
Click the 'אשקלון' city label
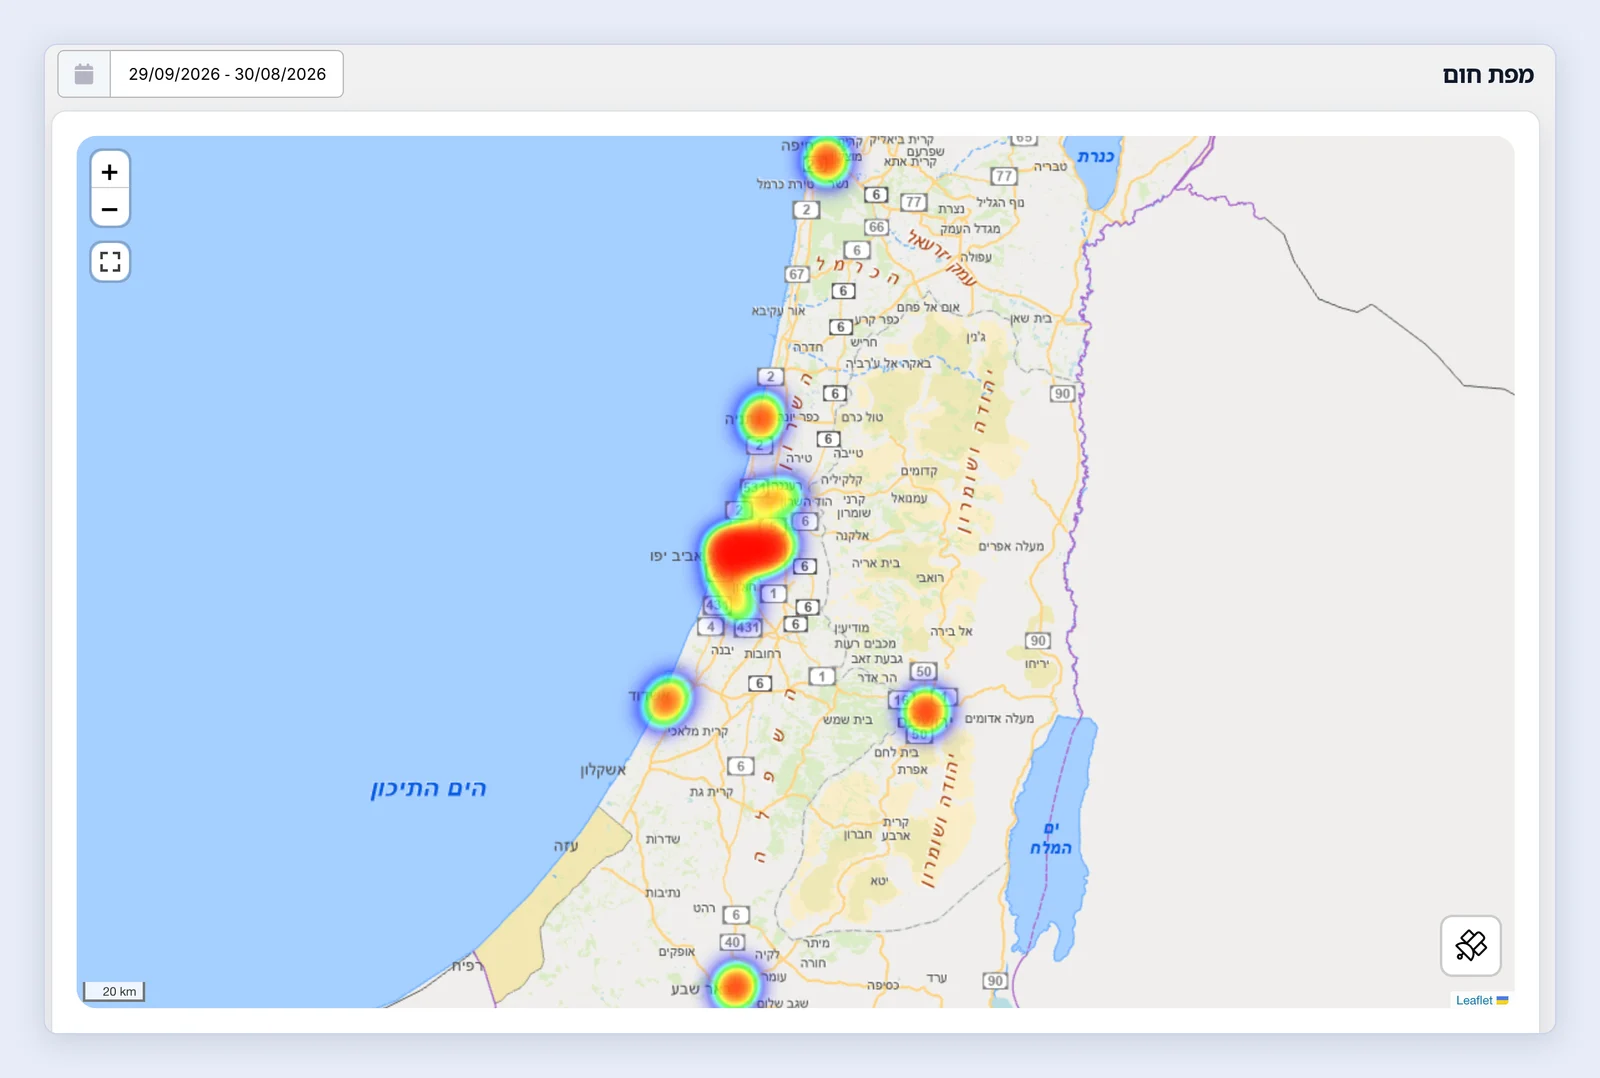click(x=603, y=770)
